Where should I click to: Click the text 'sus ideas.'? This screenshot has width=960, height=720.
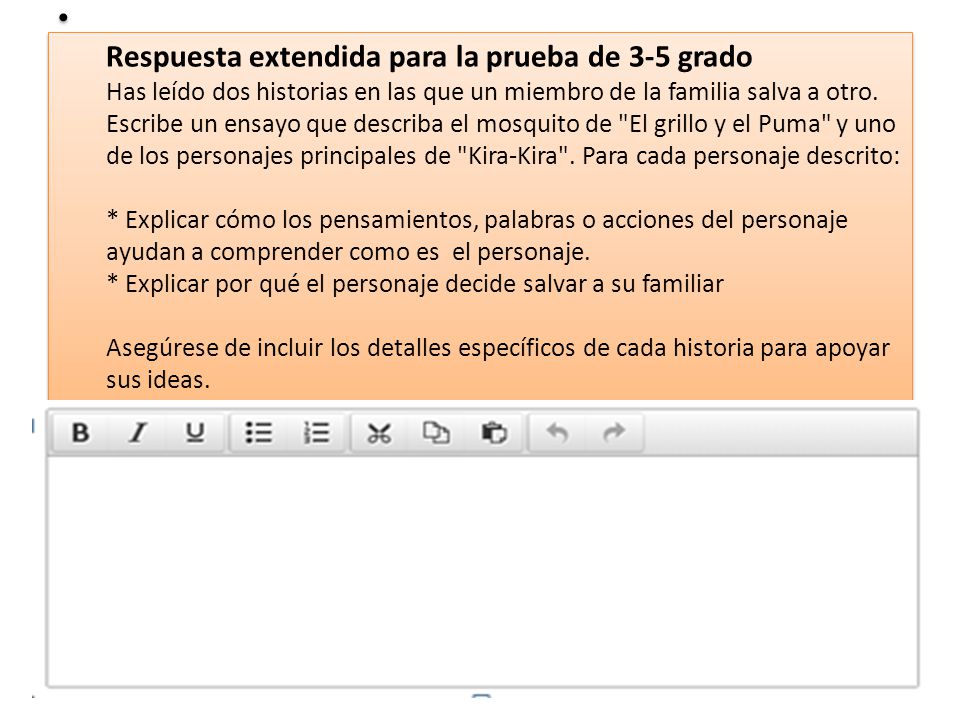click(x=158, y=380)
